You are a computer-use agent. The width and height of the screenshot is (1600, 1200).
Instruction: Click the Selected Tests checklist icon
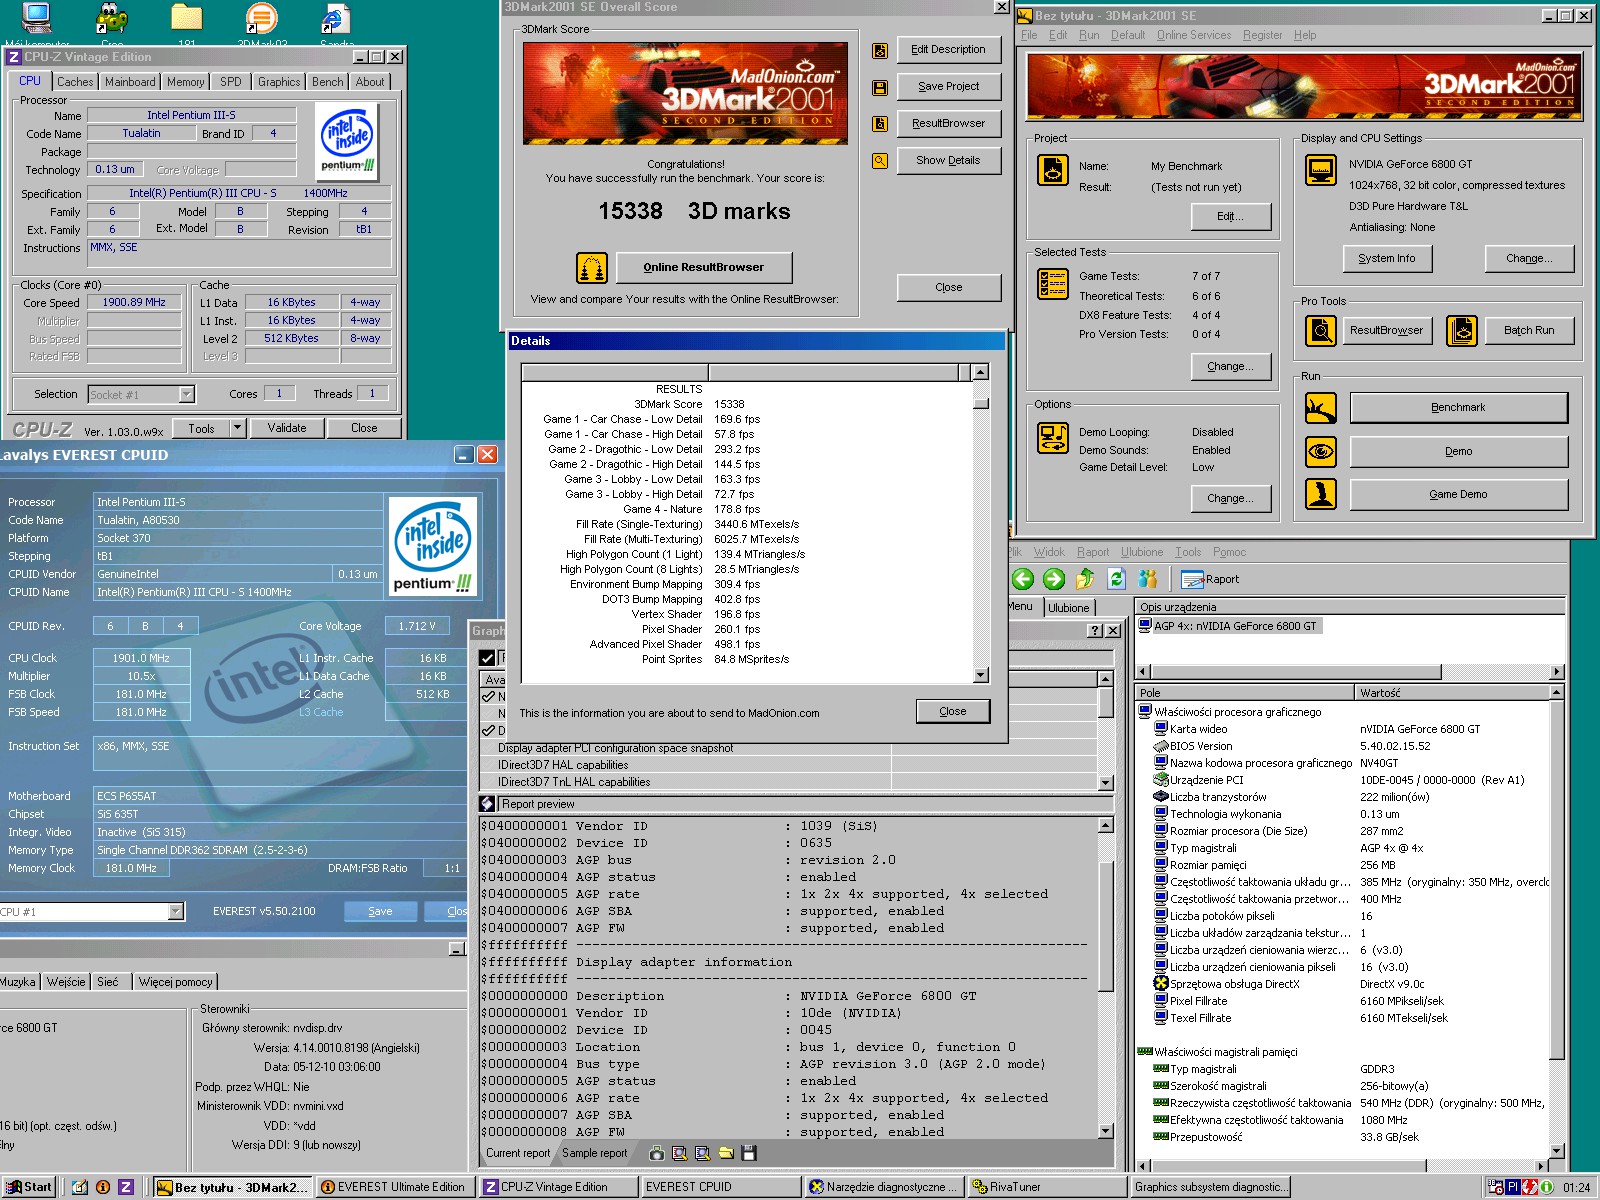(x=1052, y=284)
